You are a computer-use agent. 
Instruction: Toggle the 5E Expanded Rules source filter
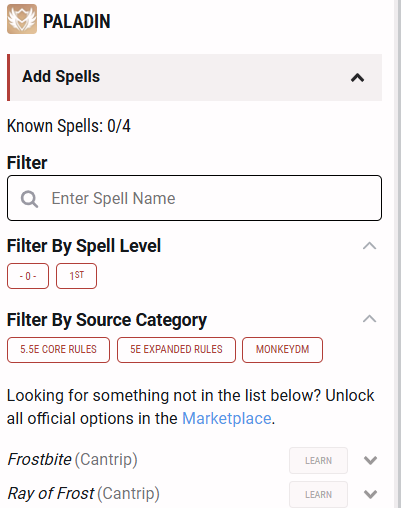pos(176,350)
